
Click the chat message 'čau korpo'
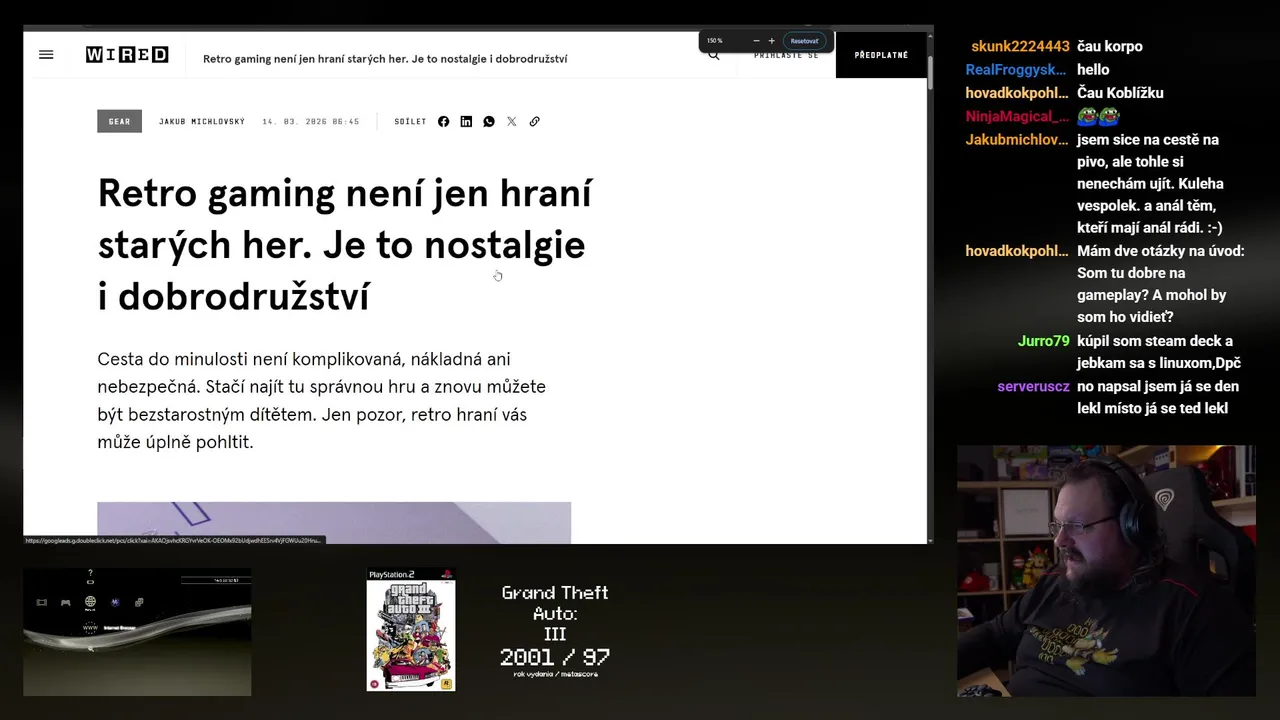click(x=1110, y=46)
